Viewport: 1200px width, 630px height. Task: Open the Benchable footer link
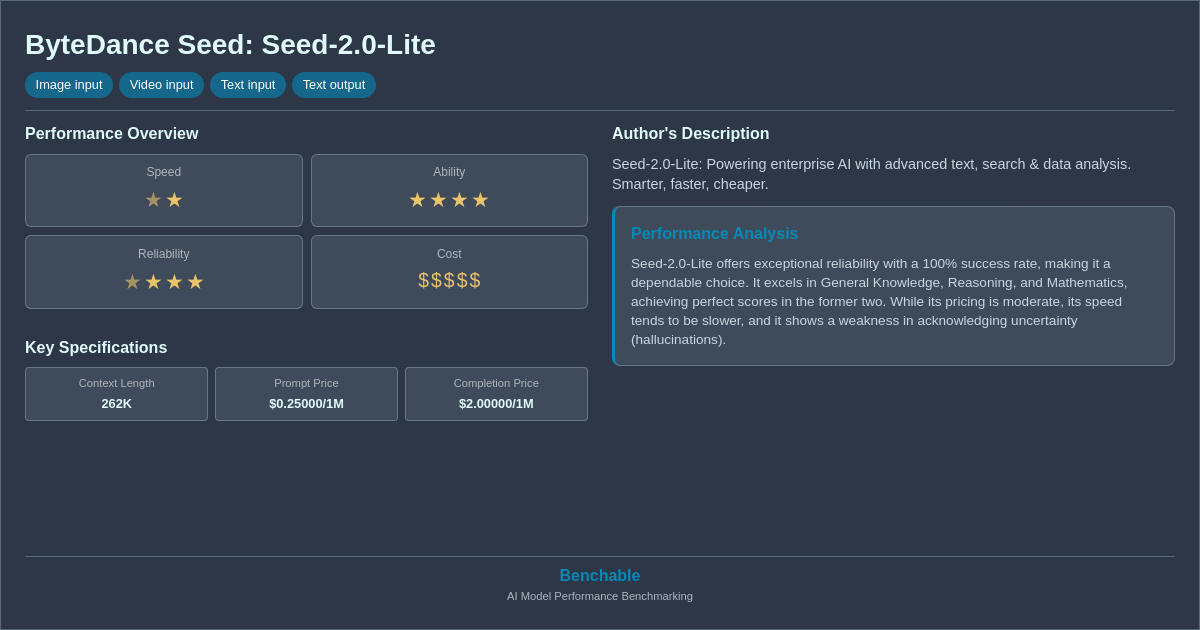click(x=600, y=576)
